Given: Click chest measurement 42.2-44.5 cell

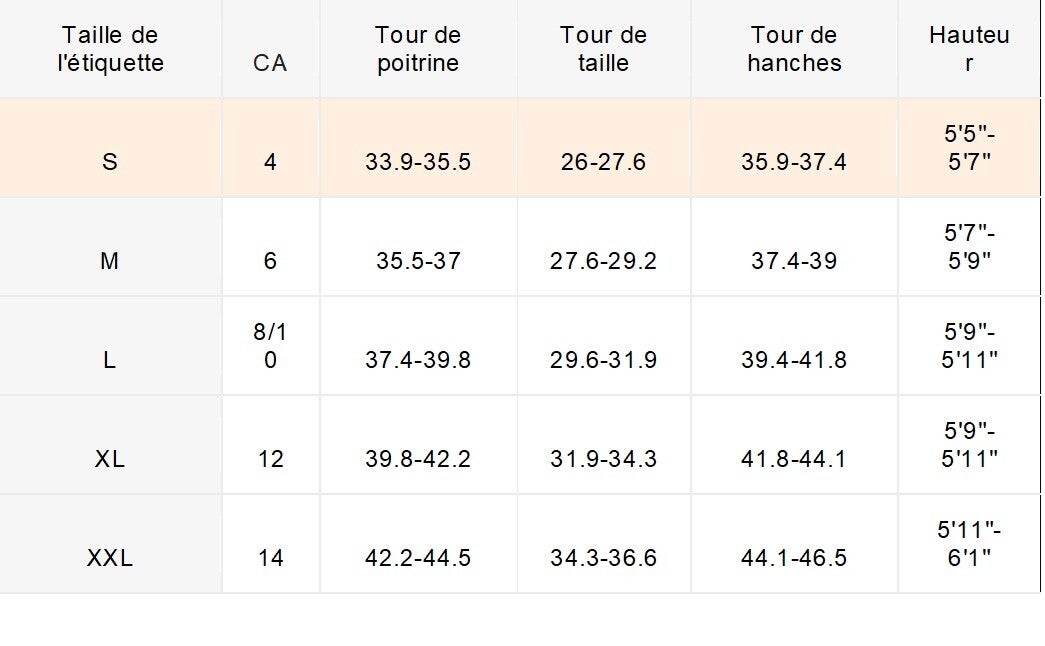Looking at the screenshot, I should tap(418, 558).
